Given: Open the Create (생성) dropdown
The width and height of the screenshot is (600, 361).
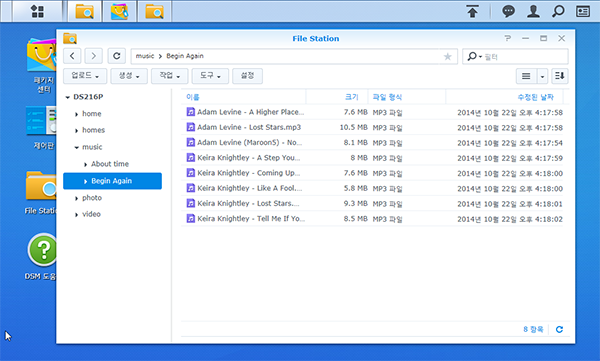Looking at the screenshot, I should pos(129,76).
